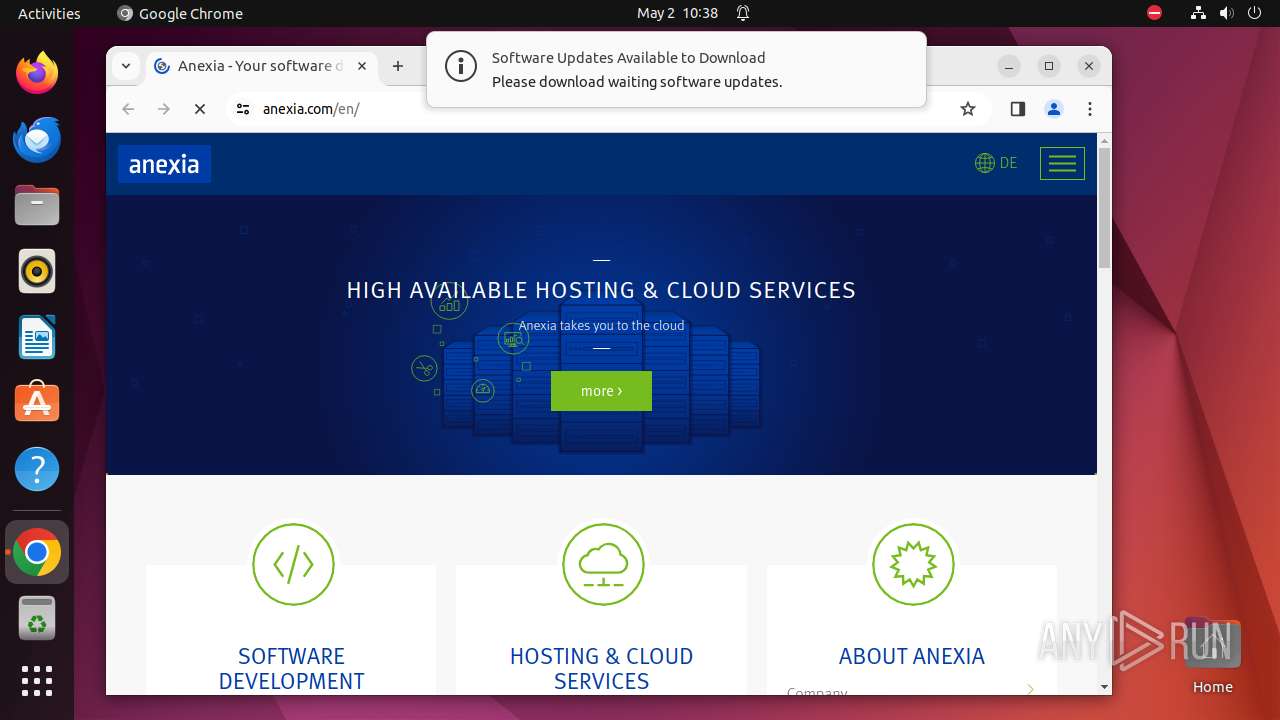Open a new tab with the plus button
Screen dimensions: 1280x720
398,66
